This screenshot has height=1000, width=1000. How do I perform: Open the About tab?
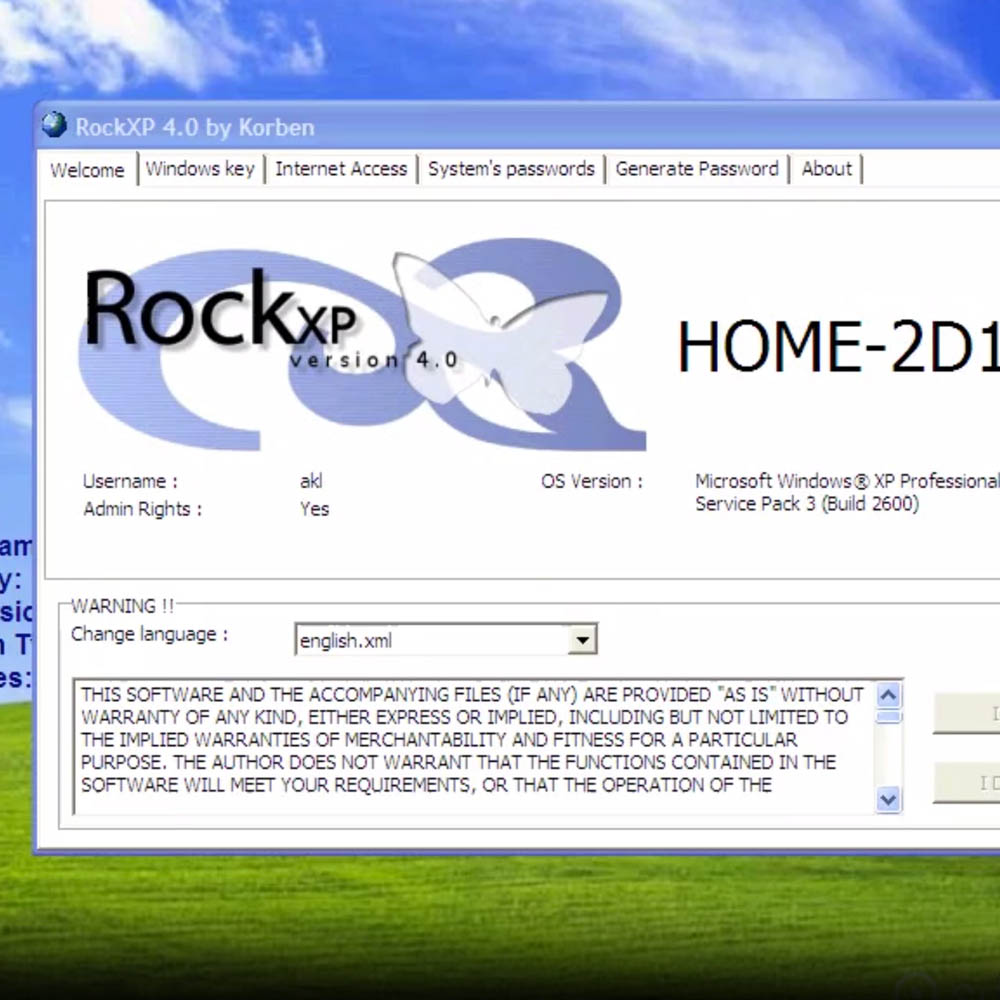tap(827, 169)
